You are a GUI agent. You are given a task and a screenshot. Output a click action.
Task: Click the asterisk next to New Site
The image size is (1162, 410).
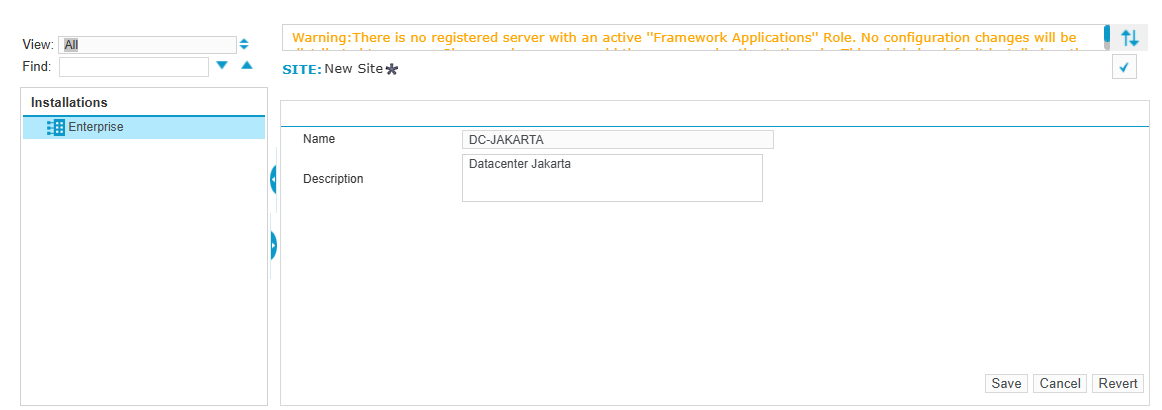point(392,70)
